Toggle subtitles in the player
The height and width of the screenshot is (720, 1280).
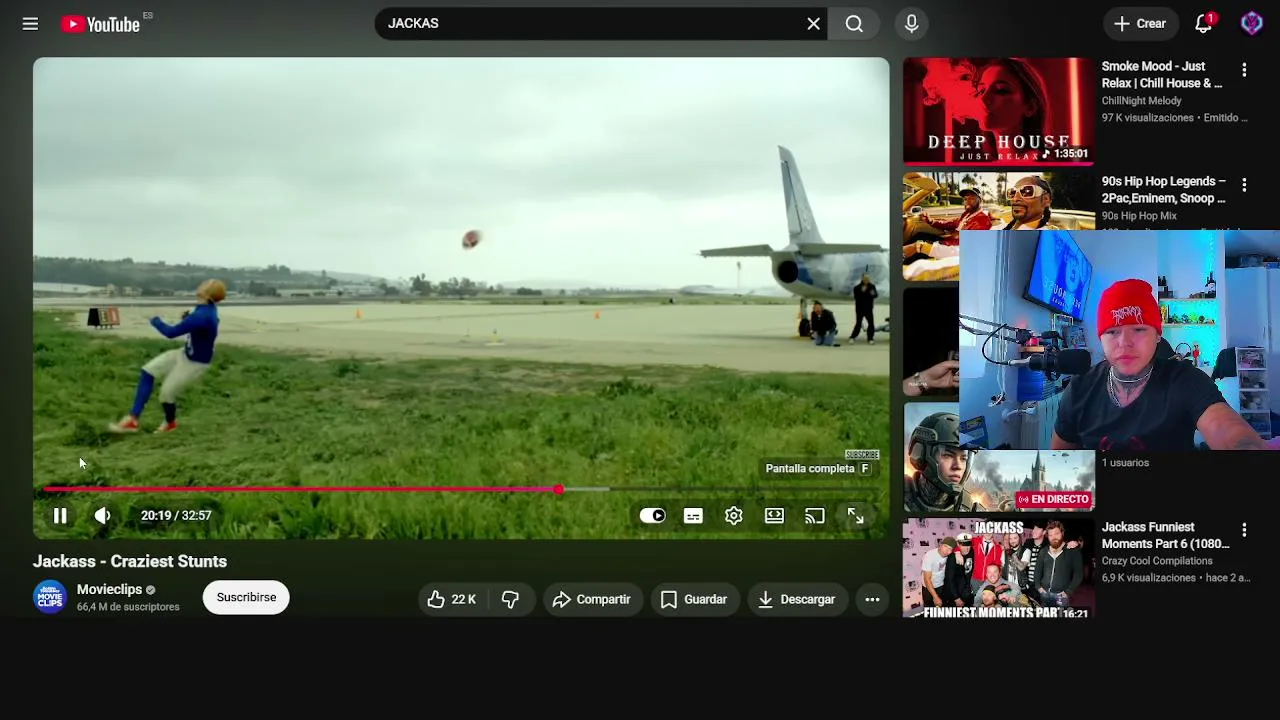(693, 516)
